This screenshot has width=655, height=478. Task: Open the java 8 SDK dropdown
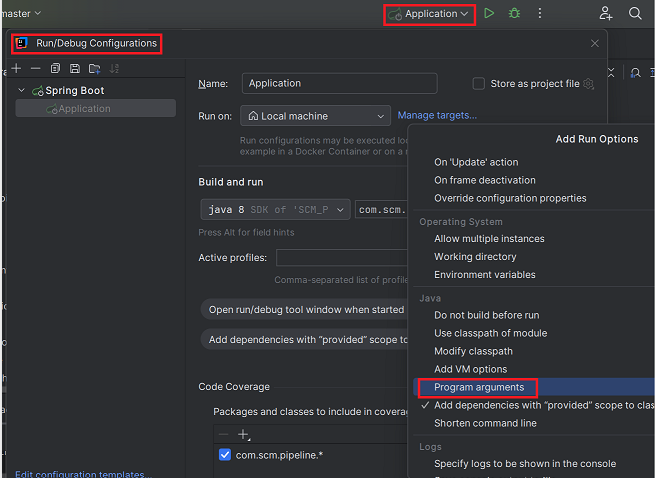[x=275, y=209]
